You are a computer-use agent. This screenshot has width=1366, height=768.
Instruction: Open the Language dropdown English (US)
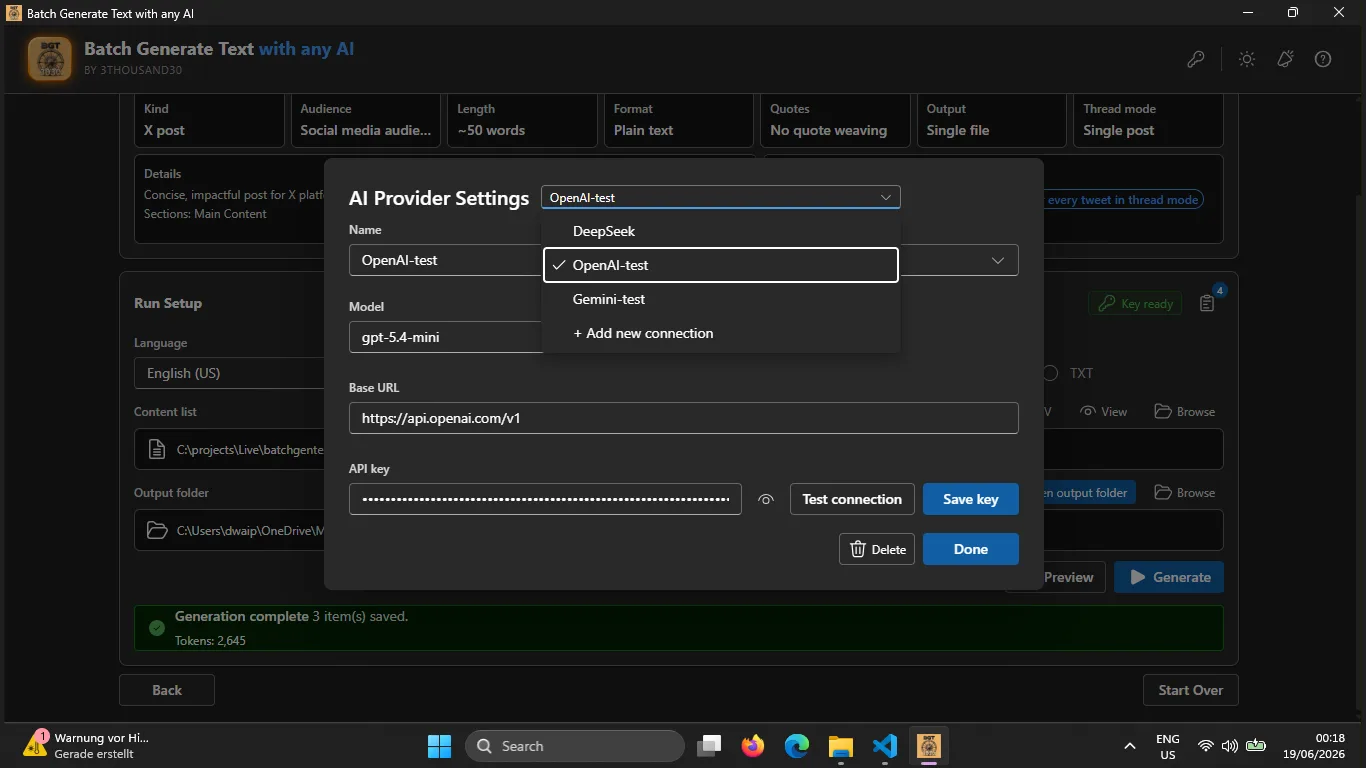(230, 373)
